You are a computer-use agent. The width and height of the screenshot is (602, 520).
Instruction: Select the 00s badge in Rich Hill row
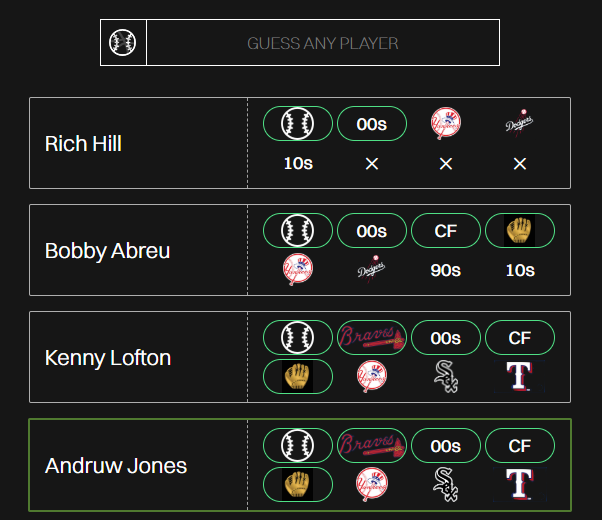point(372,124)
